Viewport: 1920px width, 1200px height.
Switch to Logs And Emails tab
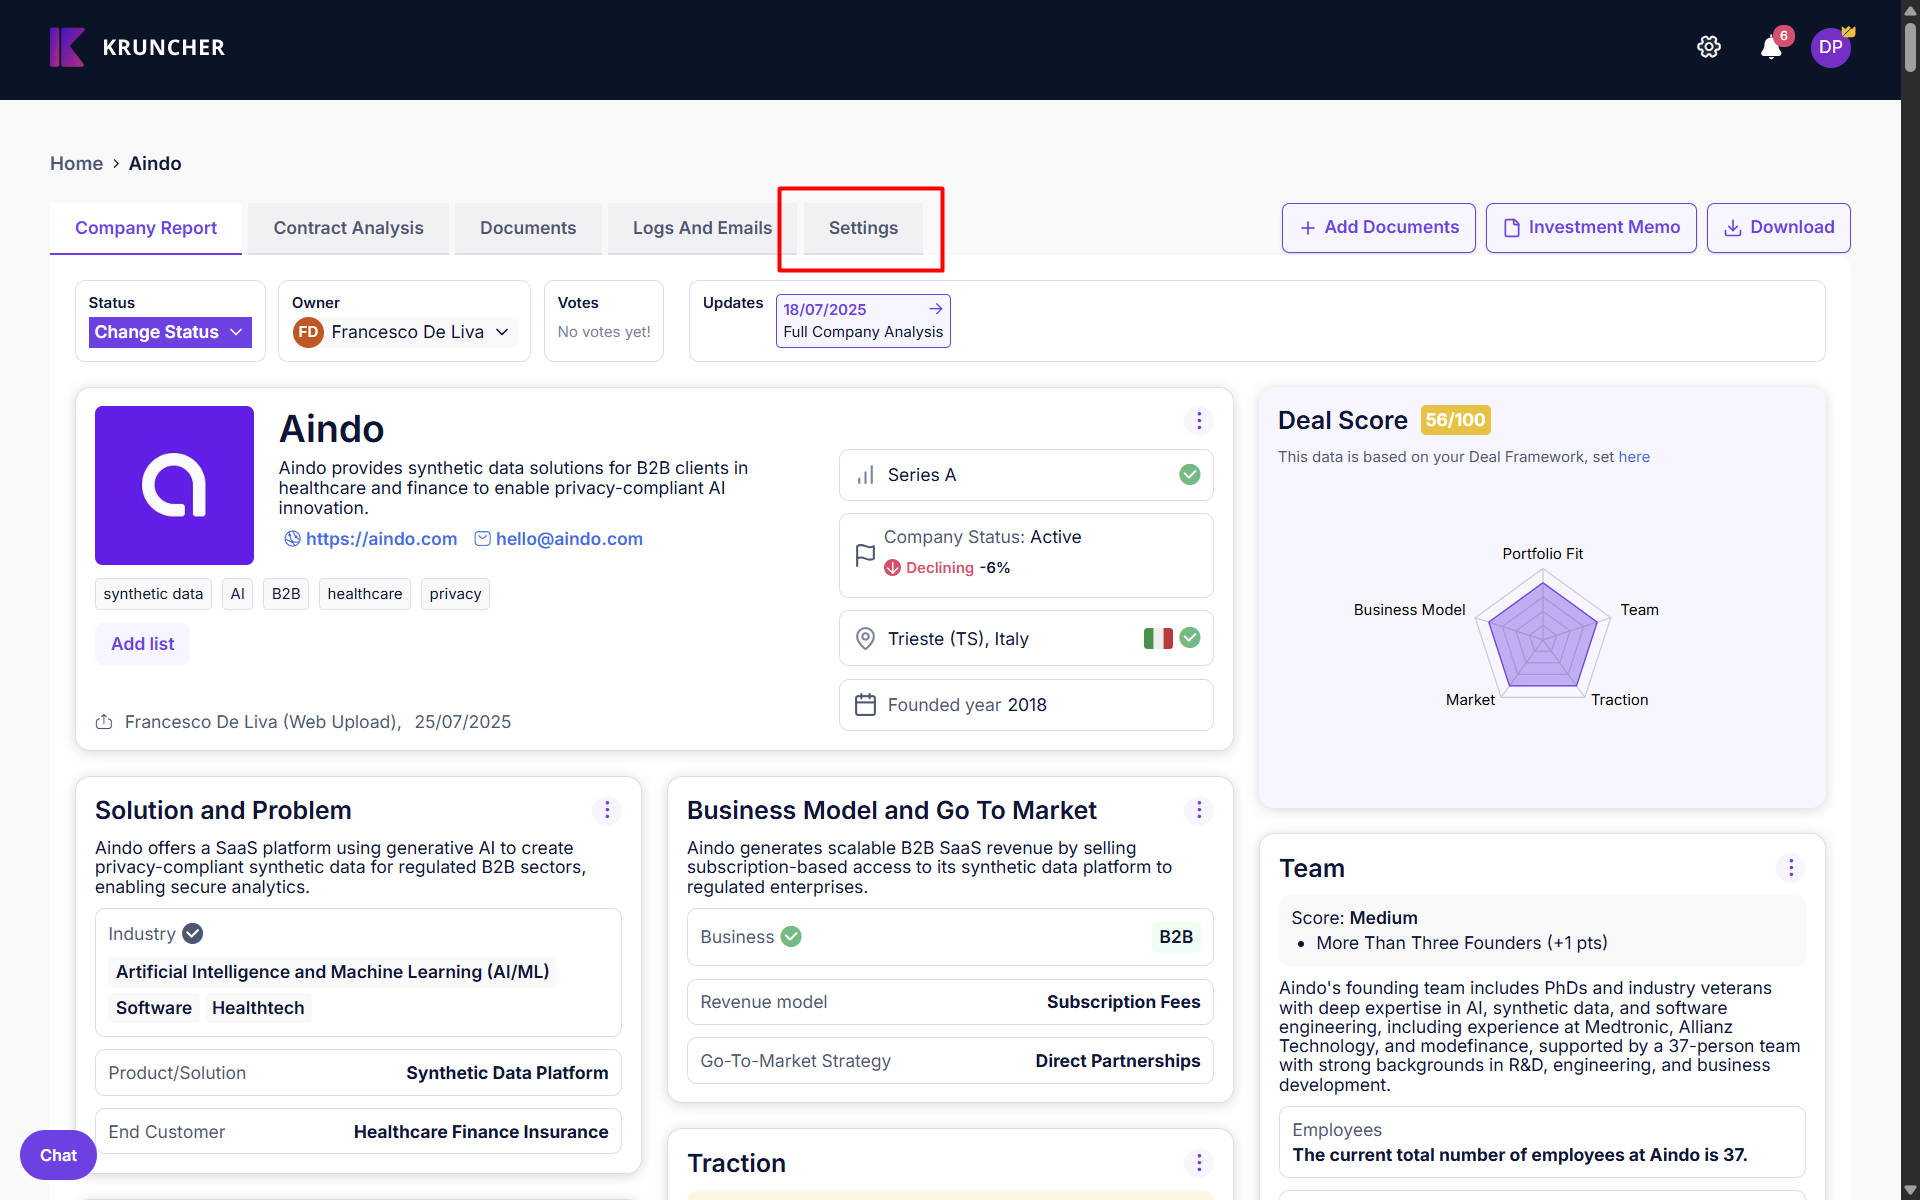702,228
